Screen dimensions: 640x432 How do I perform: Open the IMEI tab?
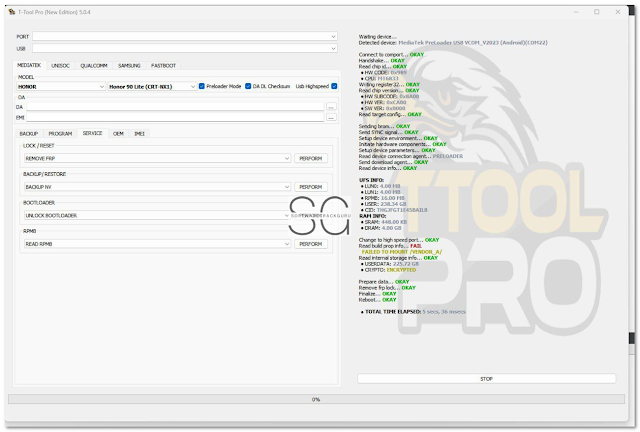tap(139, 134)
